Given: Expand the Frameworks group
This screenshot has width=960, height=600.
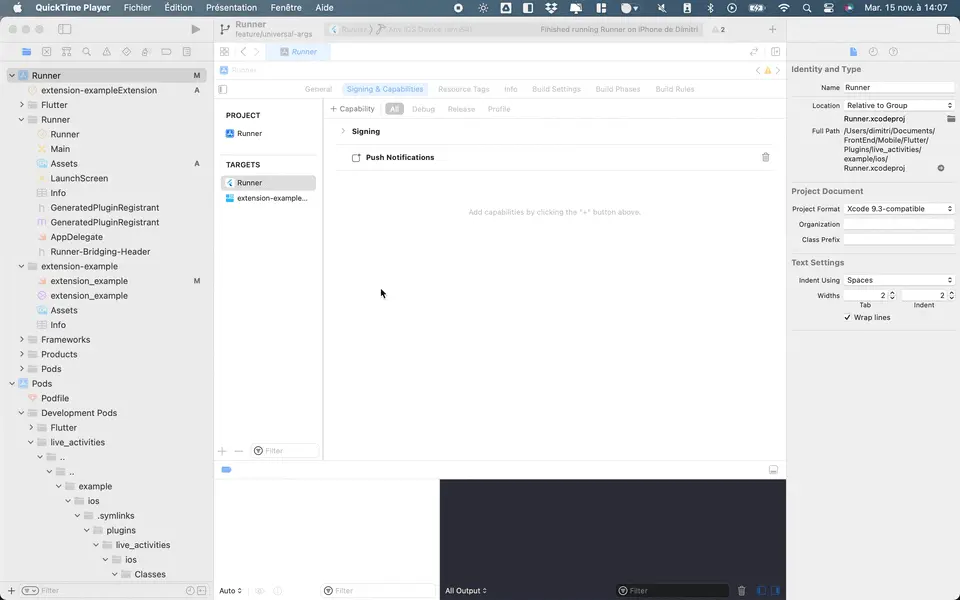Looking at the screenshot, I should (21, 340).
